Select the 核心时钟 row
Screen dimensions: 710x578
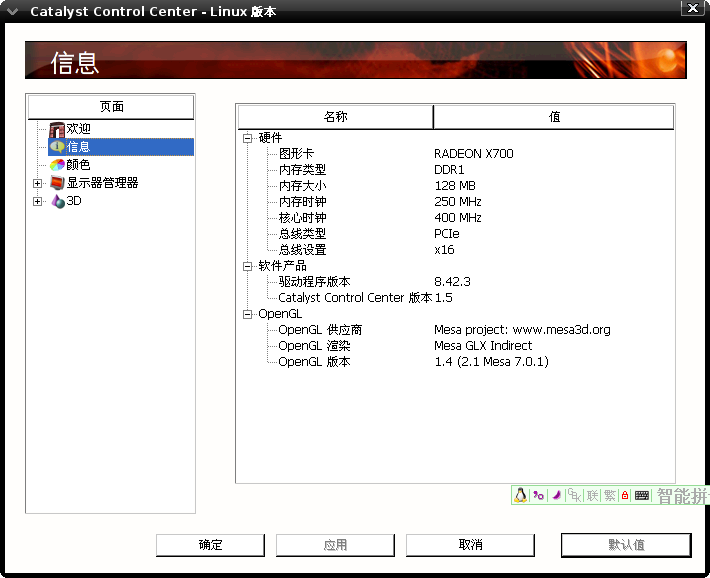point(458,218)
